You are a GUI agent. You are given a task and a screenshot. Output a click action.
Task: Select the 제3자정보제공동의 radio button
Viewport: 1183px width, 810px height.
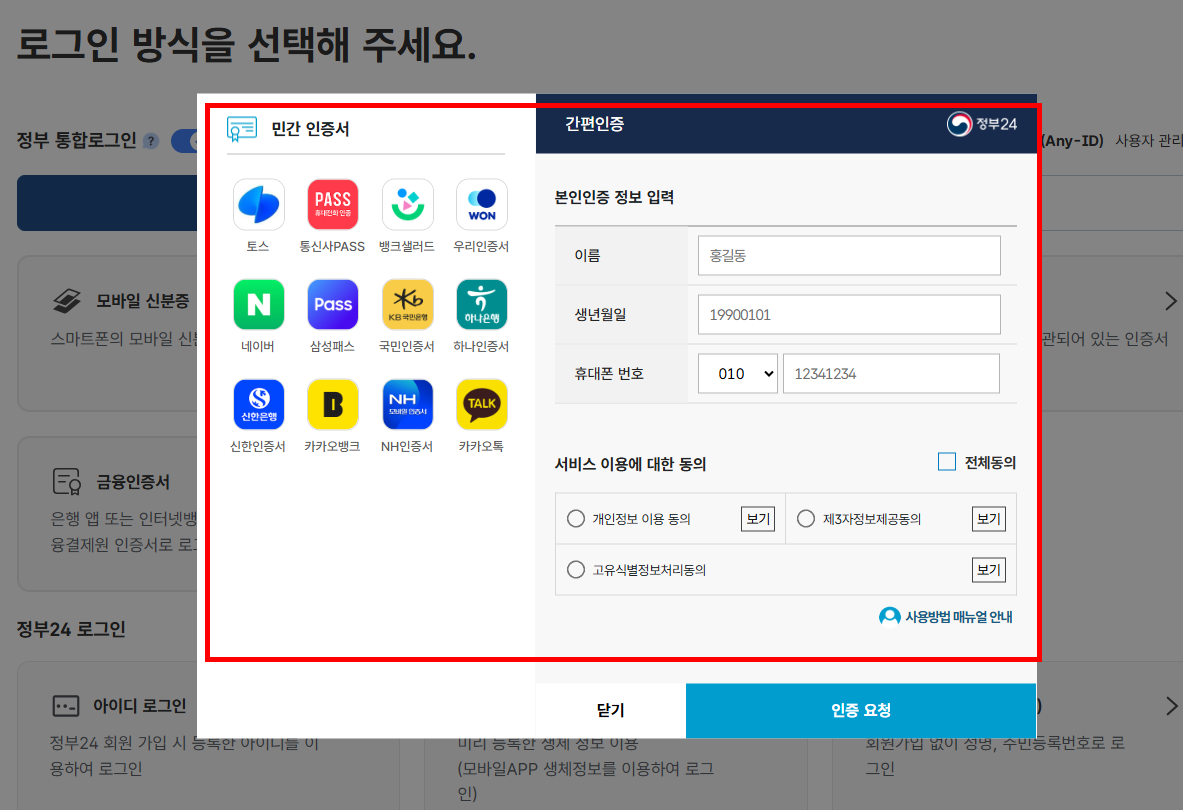pyautogui.click(x=806, y=519)
